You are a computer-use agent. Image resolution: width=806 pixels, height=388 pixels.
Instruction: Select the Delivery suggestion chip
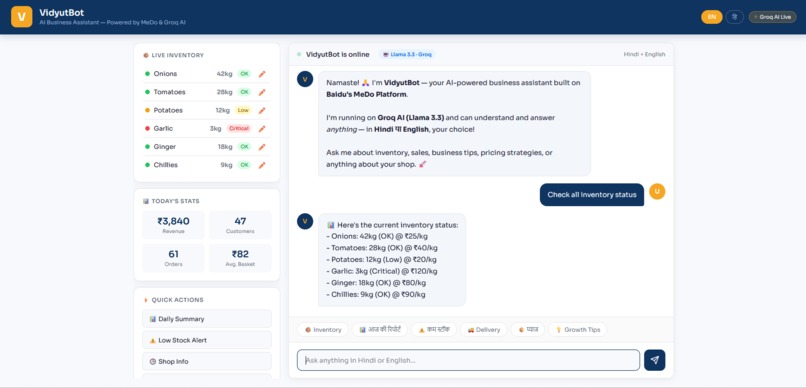click(483, 329)
